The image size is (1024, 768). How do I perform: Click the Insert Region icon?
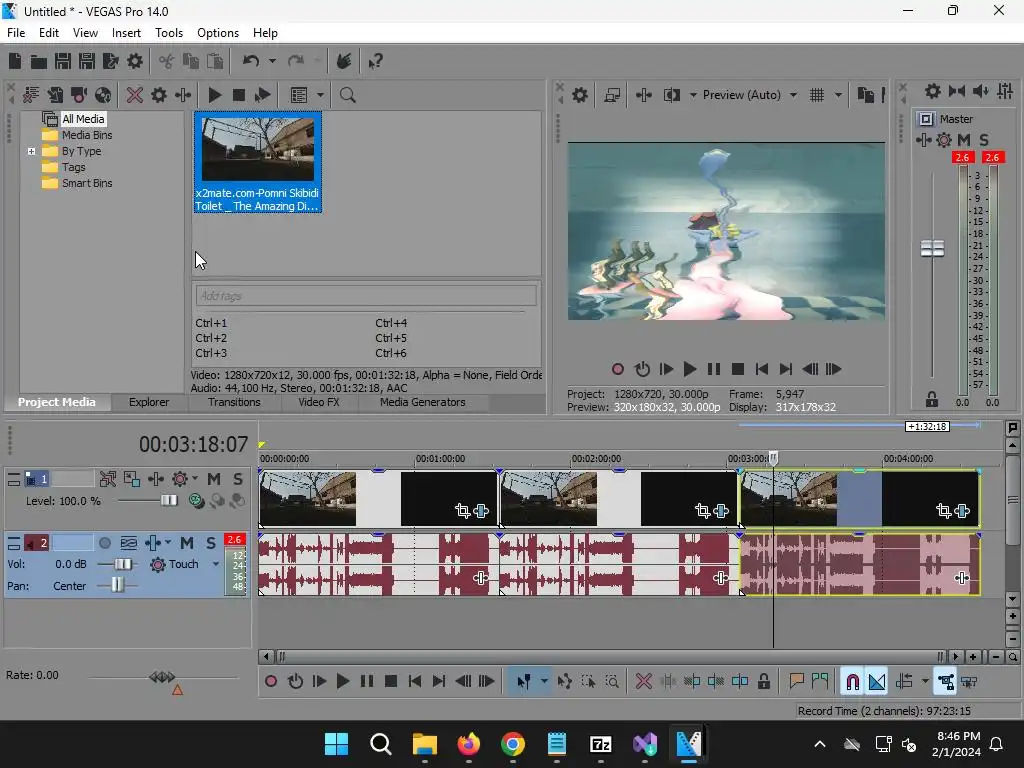pyautogui.click(x=820, y=682)
